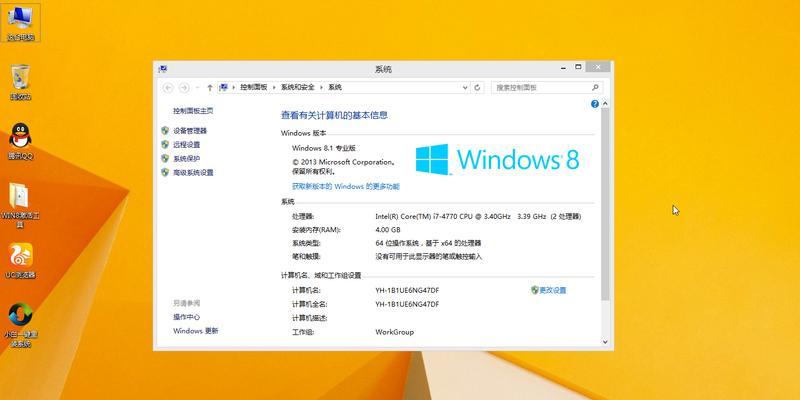
Task: Click the vertical scrollbar thumb
Action: pyautogui.click(x=605, y=204)
